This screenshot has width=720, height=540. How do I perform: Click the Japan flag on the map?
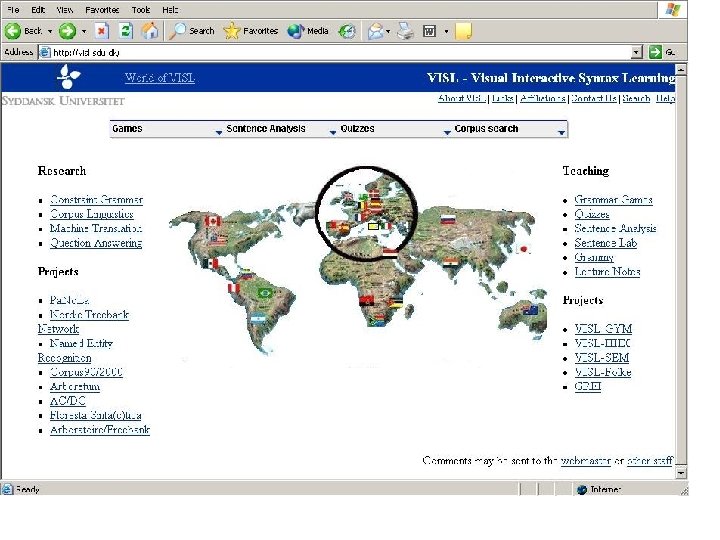click(x=523, y=249)
